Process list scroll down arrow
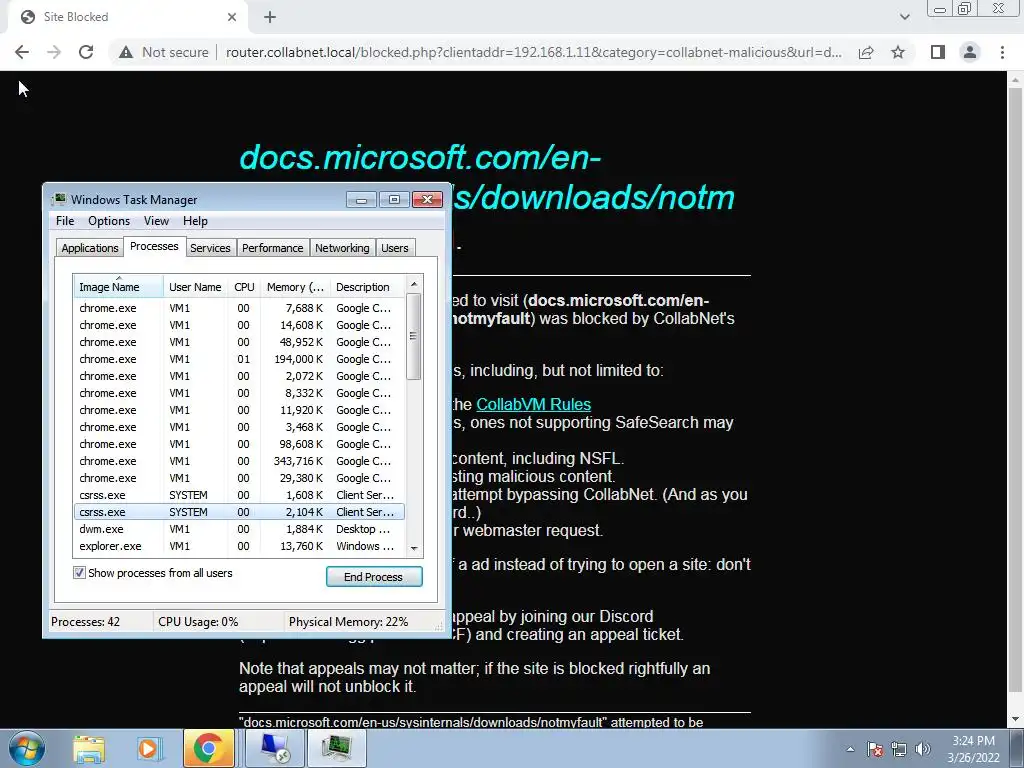The height and width of the screenshot is (768, 1024). click(x=414, y=549)
